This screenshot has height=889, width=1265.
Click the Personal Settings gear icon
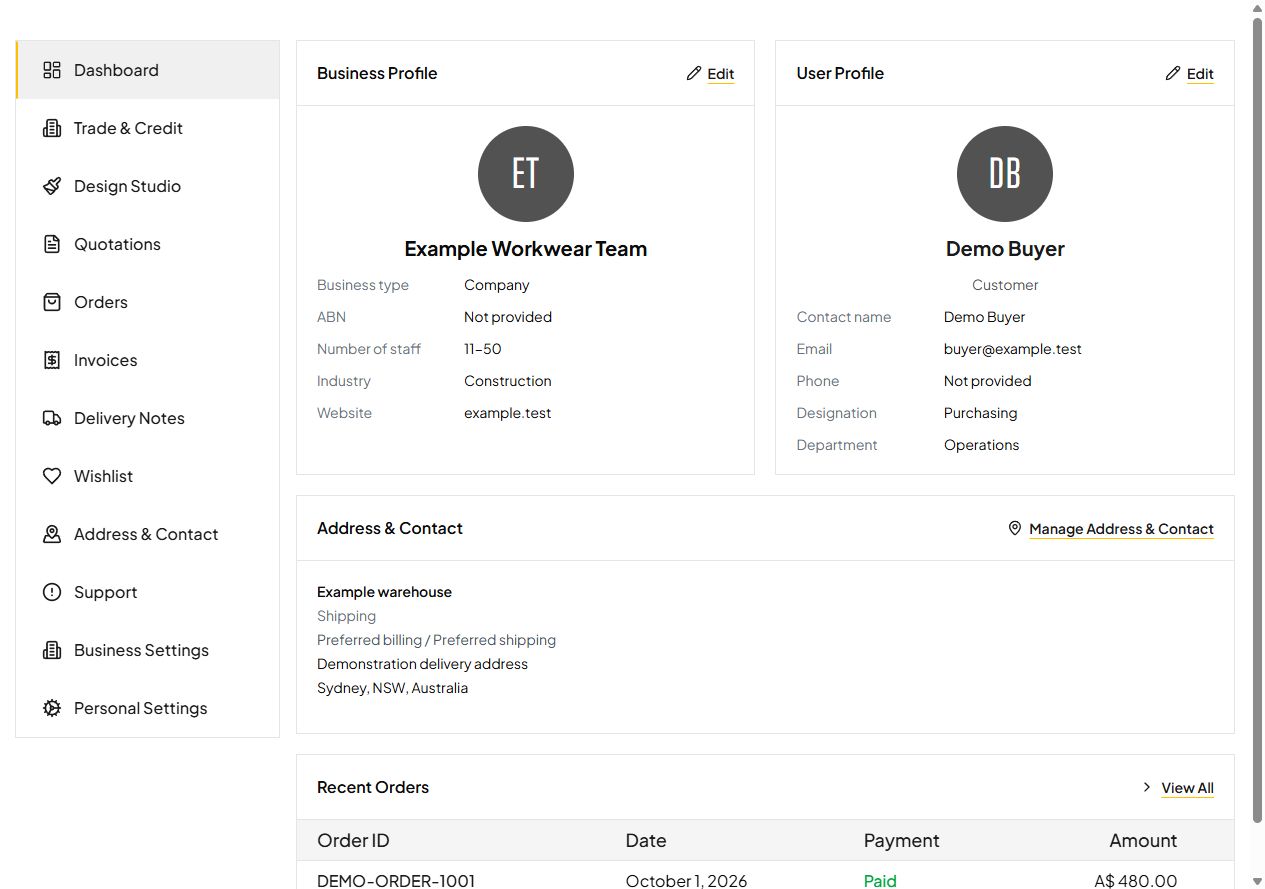click(52, 708)
